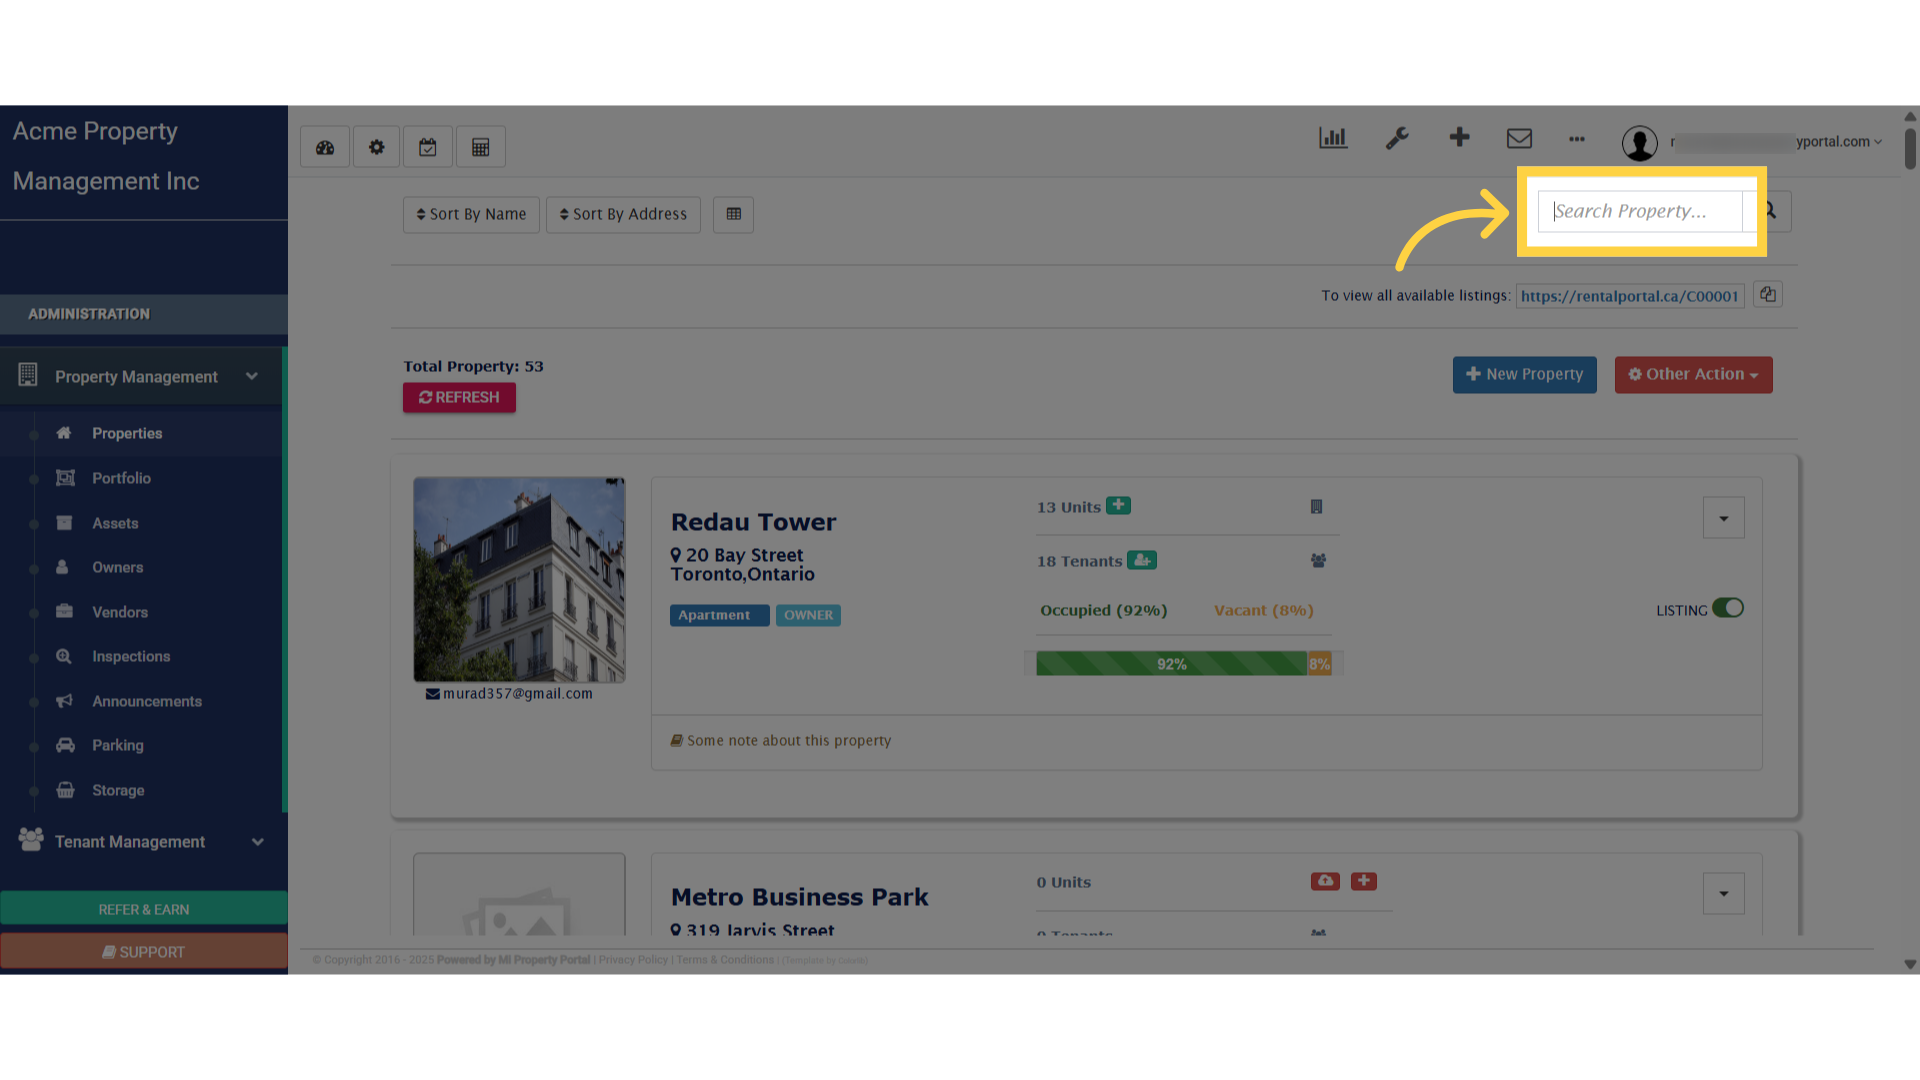Open the dashboard speedometer icon

point(325,147)
